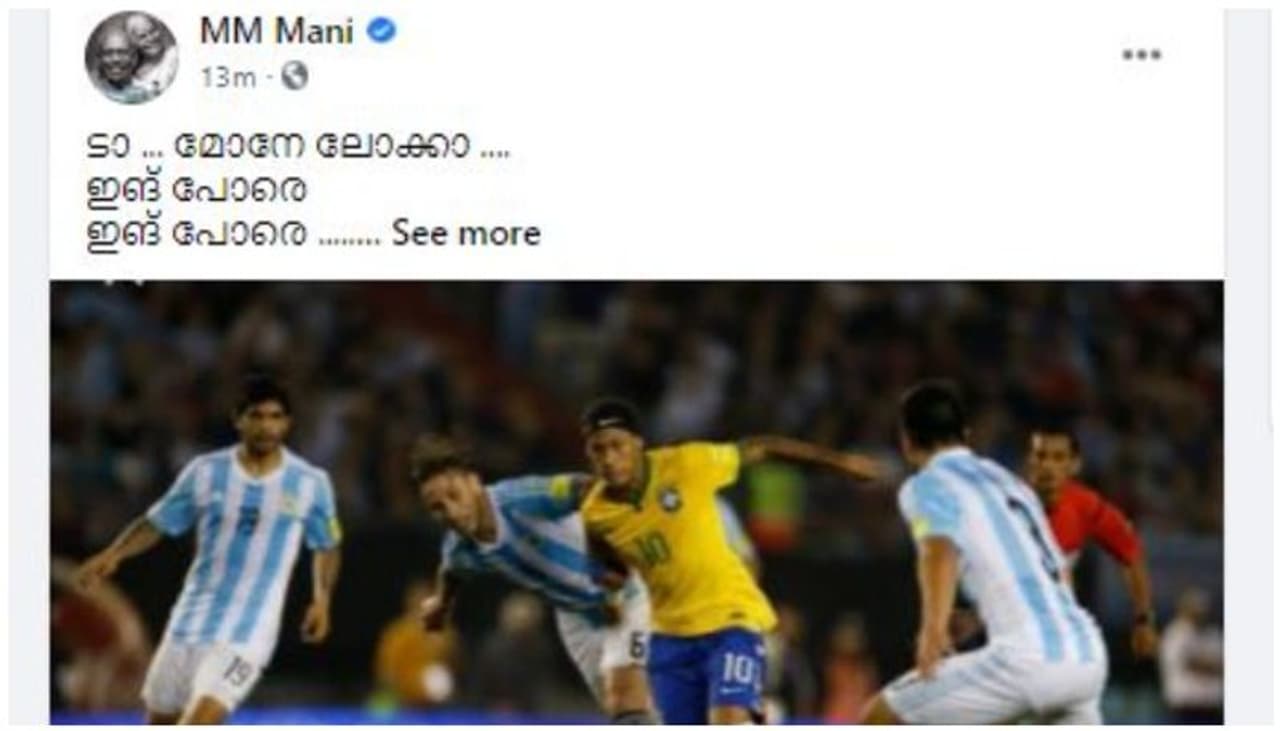Open the three-dot post options menu
This screenshot has width=1280, height=731.
[1141, 55]
